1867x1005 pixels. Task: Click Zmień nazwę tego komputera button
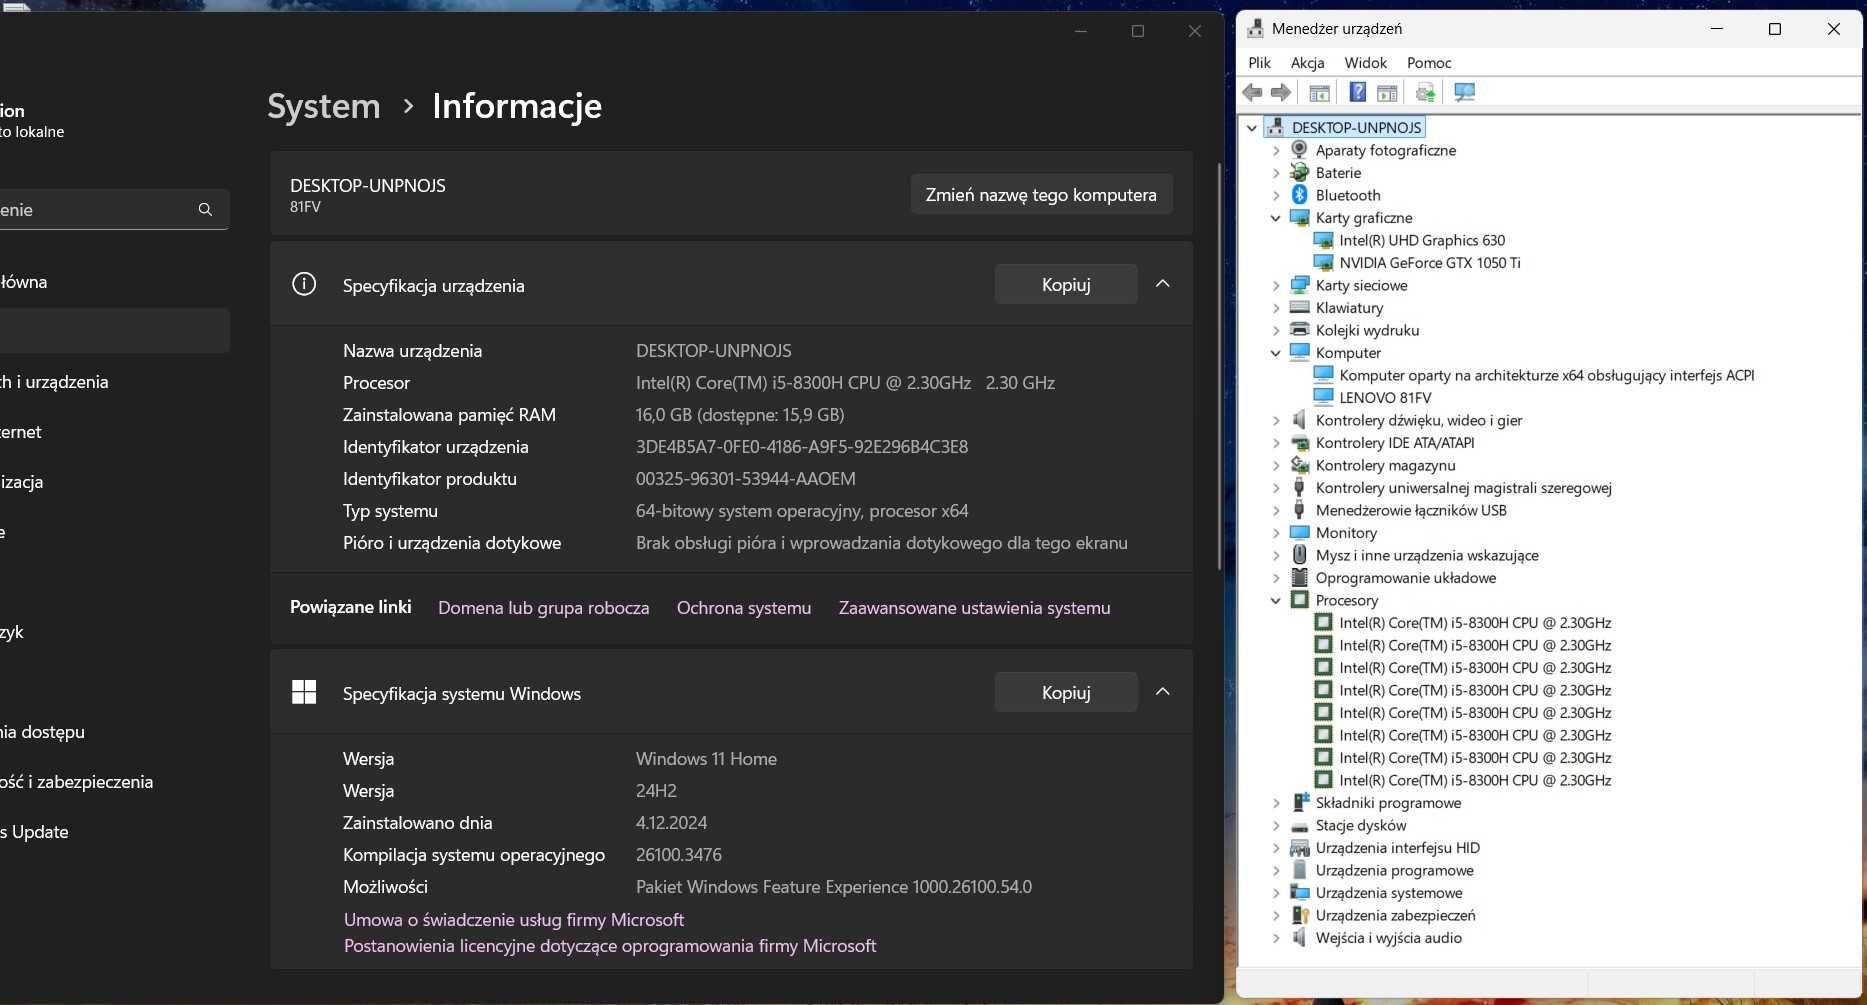1041,194
